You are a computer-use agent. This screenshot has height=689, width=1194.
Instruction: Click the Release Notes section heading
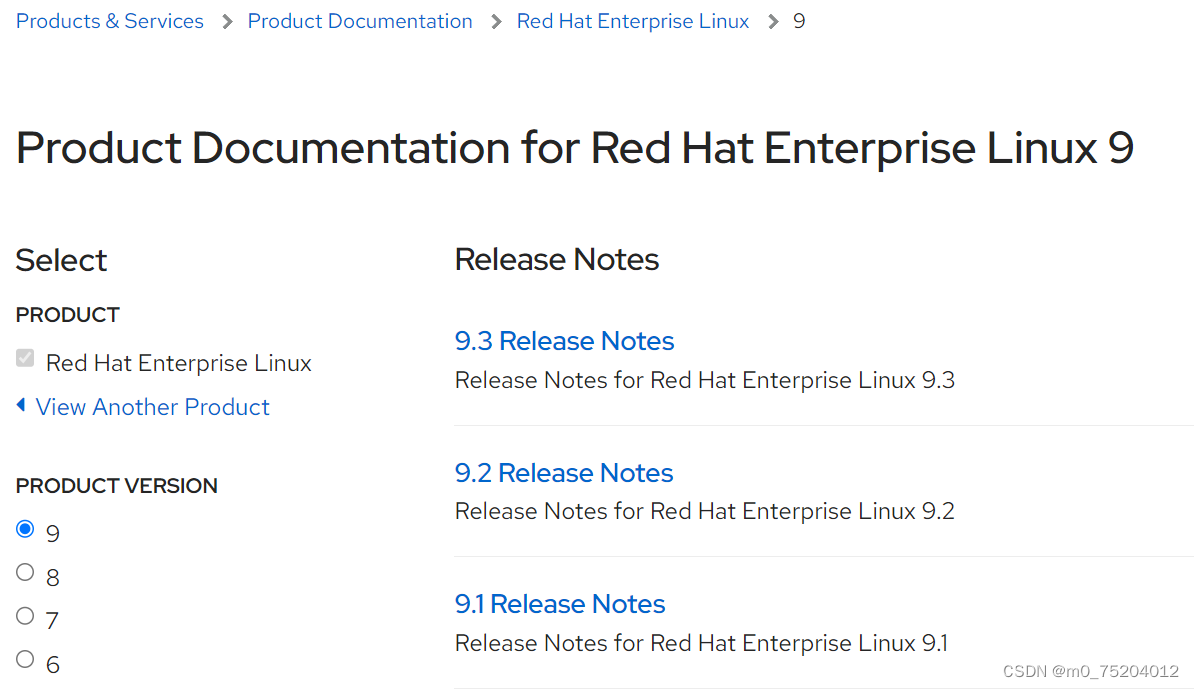557,259
